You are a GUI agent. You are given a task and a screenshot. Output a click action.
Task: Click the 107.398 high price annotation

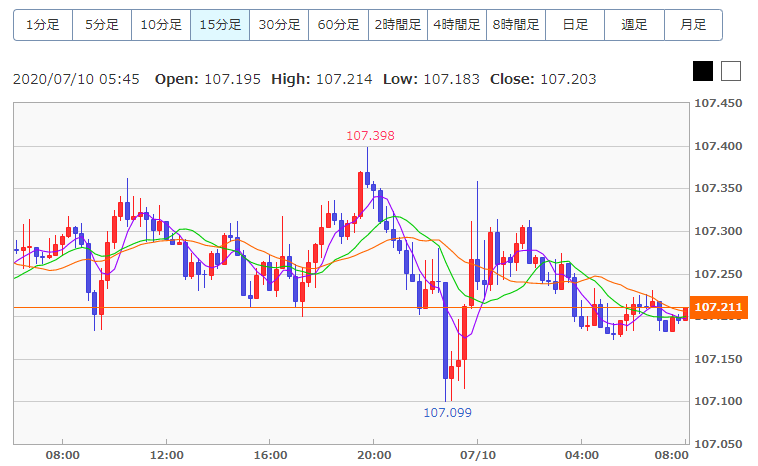click(370, 136)
